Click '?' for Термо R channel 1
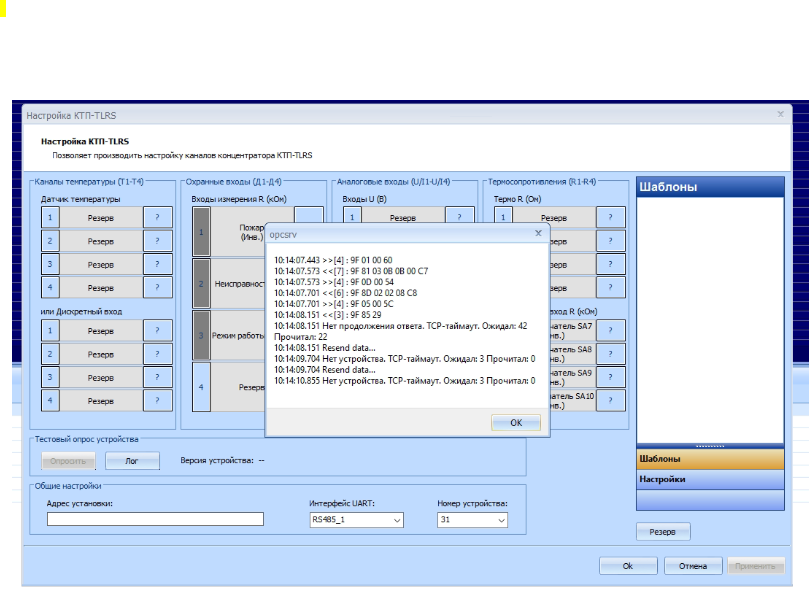This screenshot has height=599, width=809. point(611,216)
